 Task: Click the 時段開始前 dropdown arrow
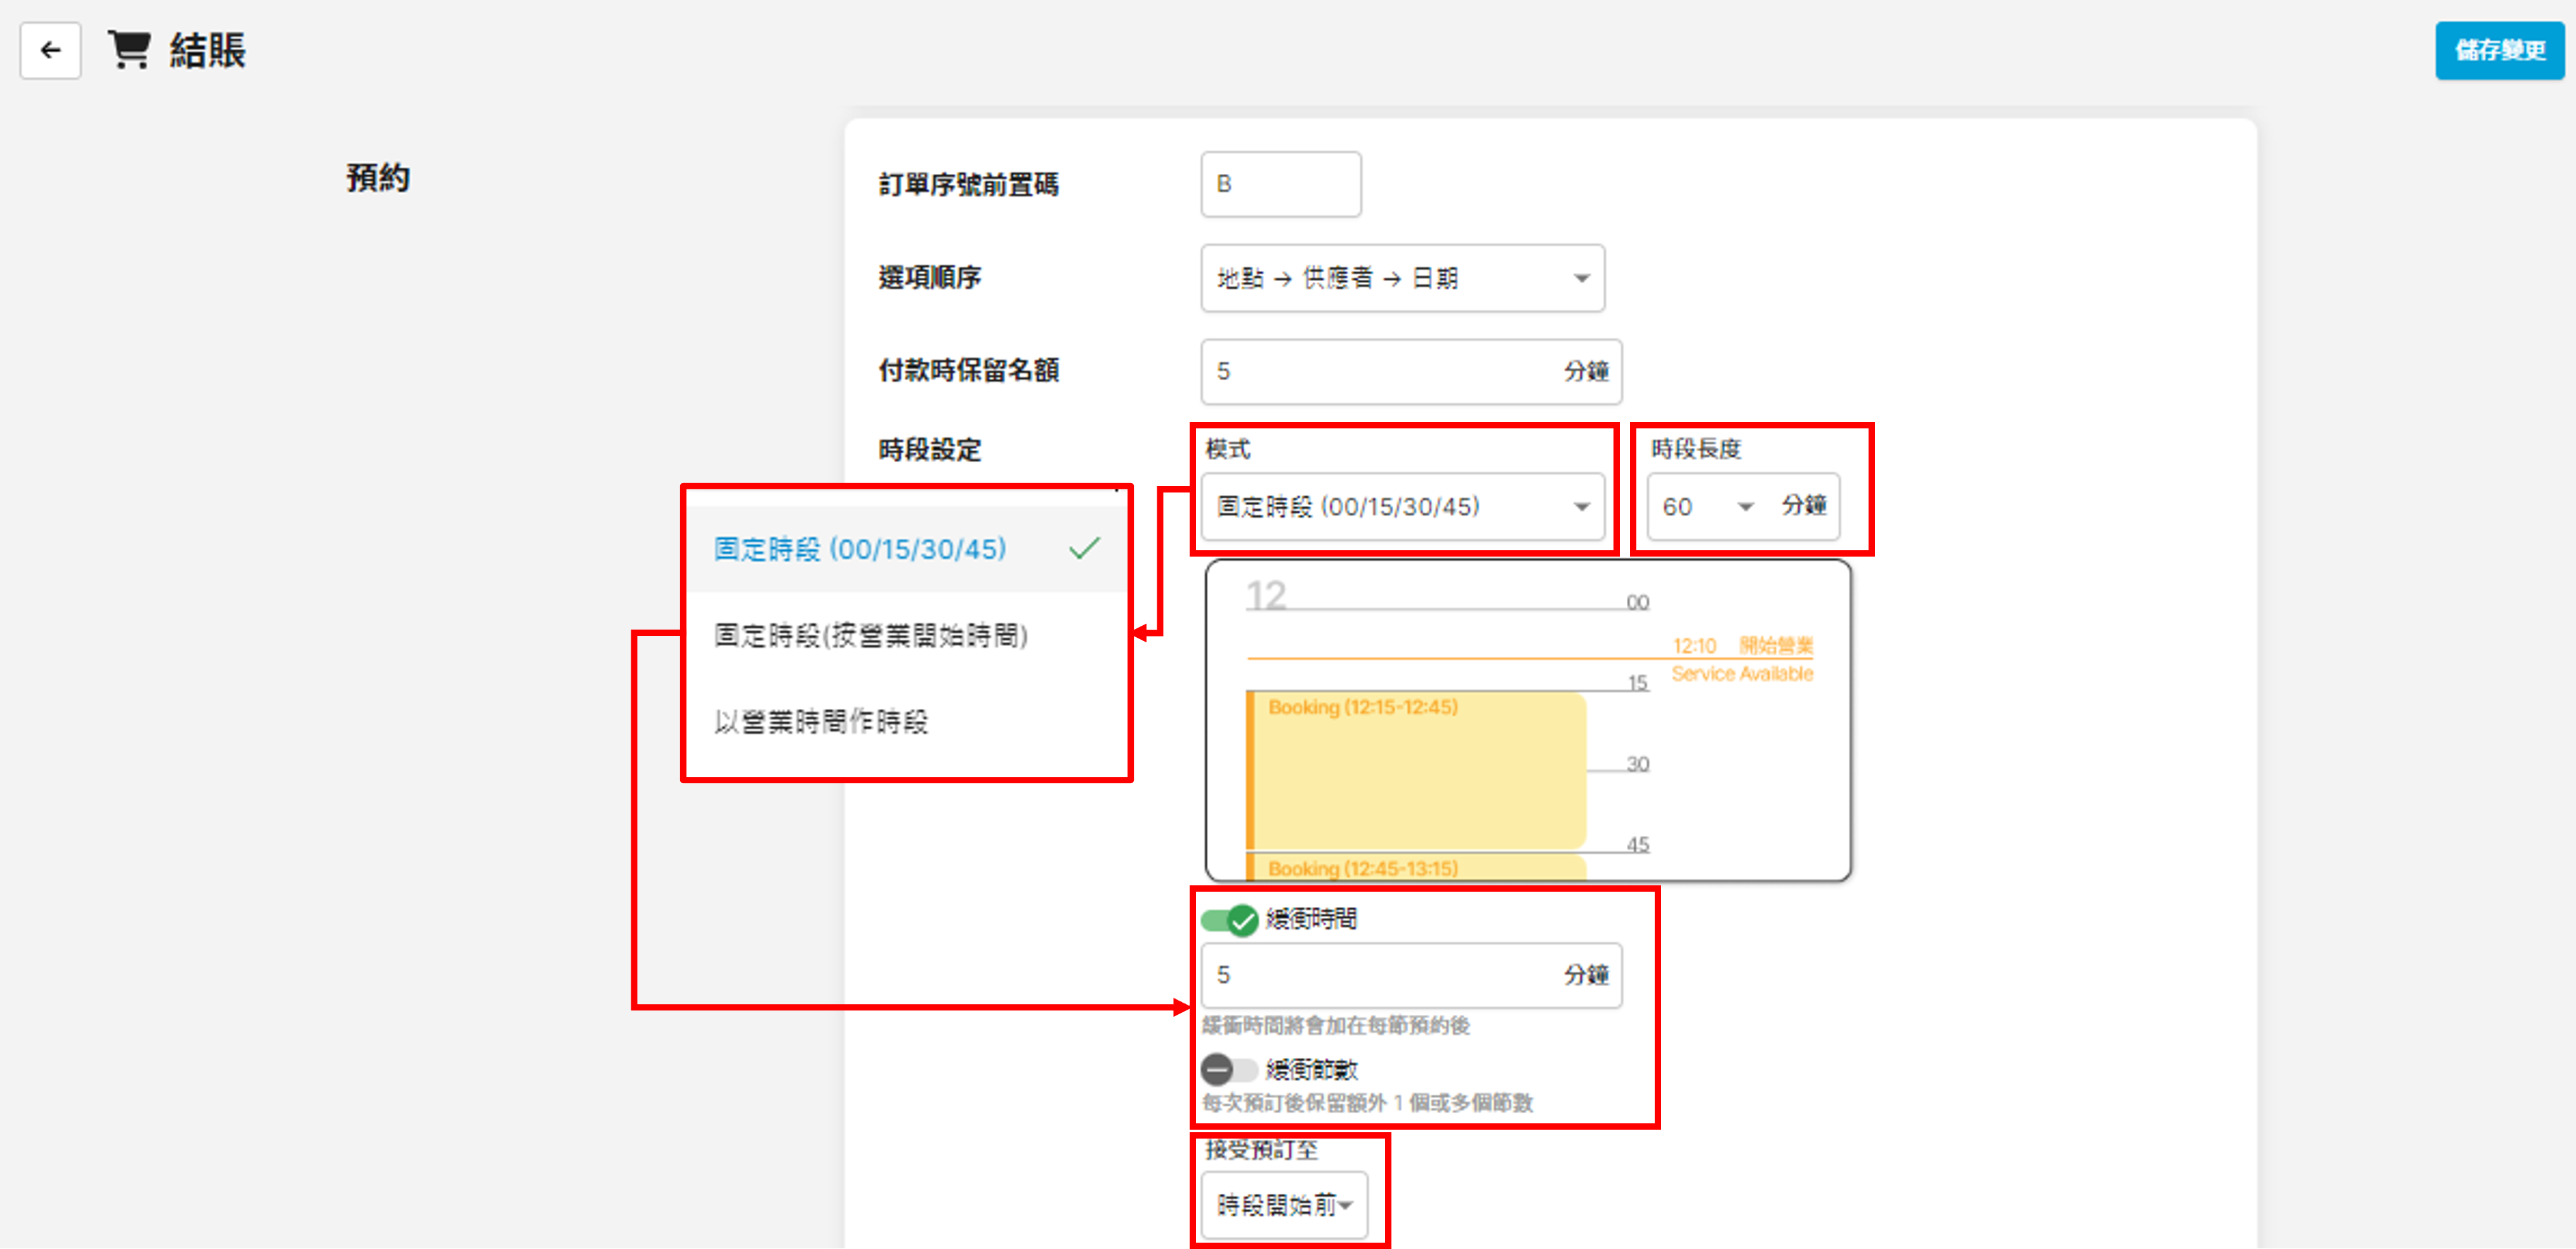pyautogui.click(x=1346, y=1205)
